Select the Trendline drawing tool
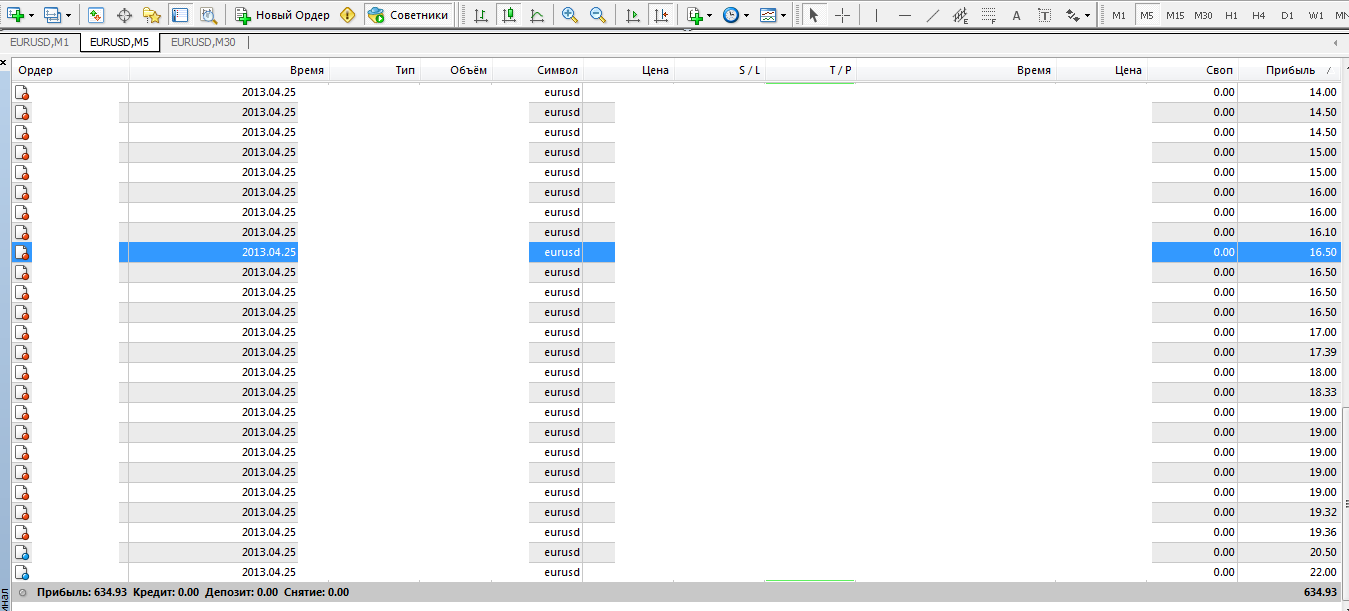 click(x=932, y=15)
